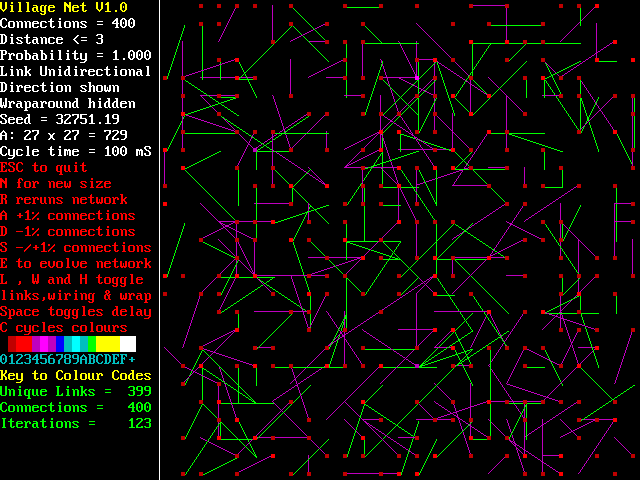
Task: Click the 'Seed = 32751.19' value
Action: tap(60, 119)
